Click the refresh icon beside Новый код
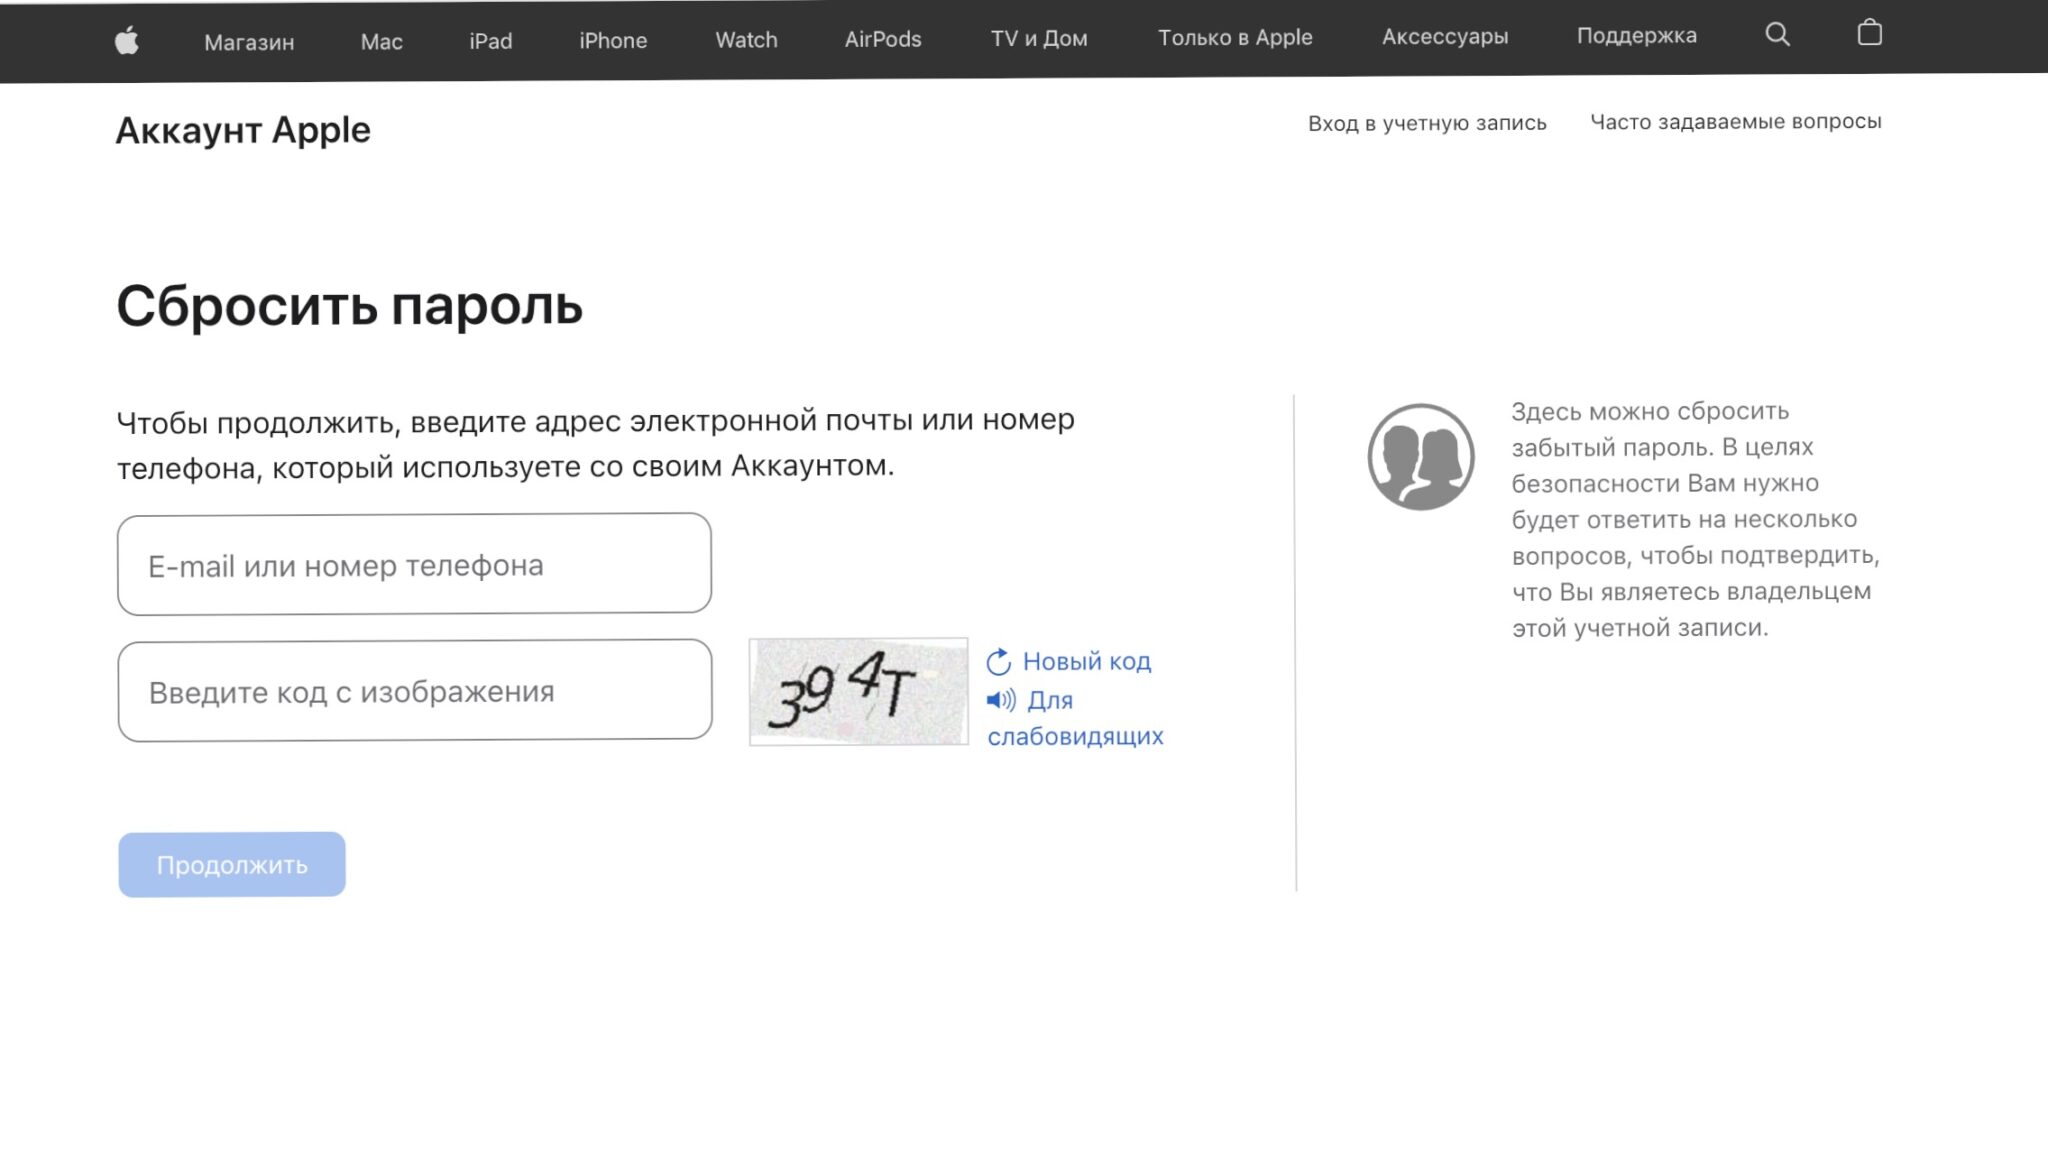2048x1152 pixels. 998,662
